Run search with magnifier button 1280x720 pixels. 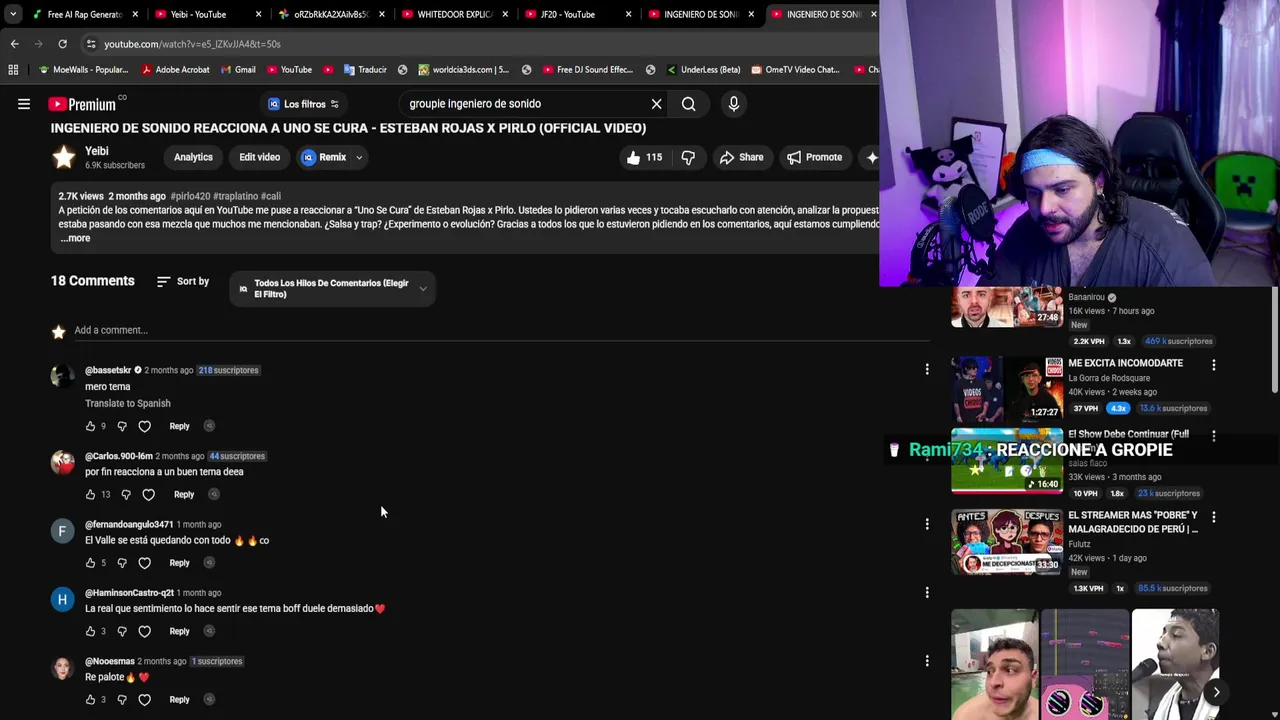[689, 104]
